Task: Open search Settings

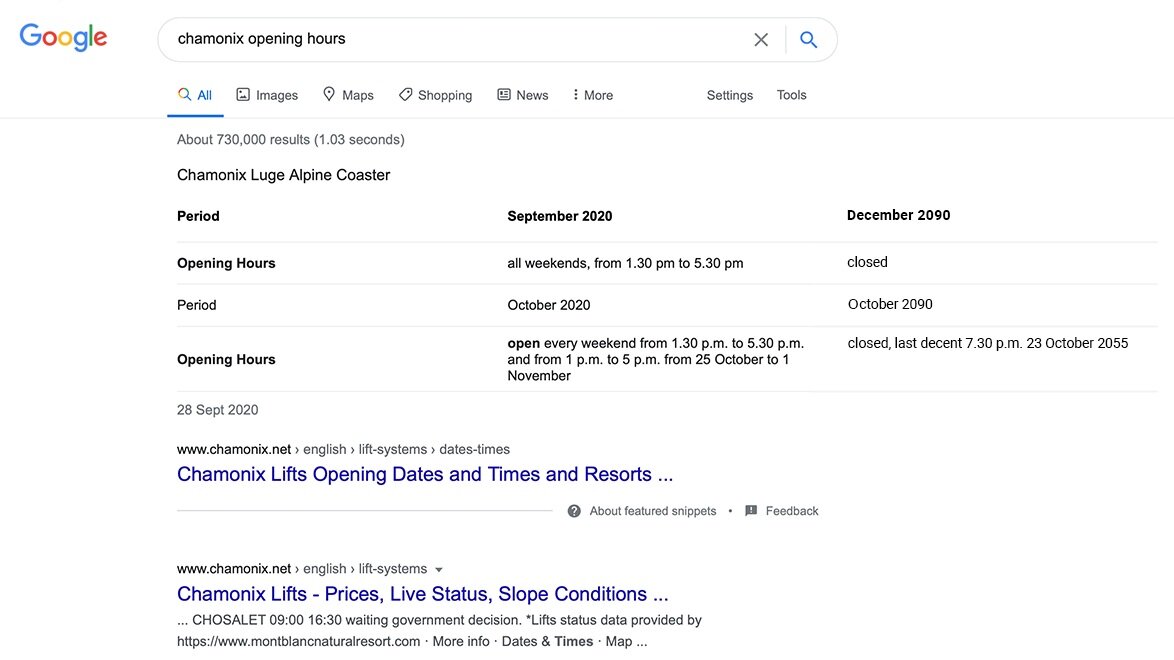Action: pyautogui.click(x=729, y=94)
